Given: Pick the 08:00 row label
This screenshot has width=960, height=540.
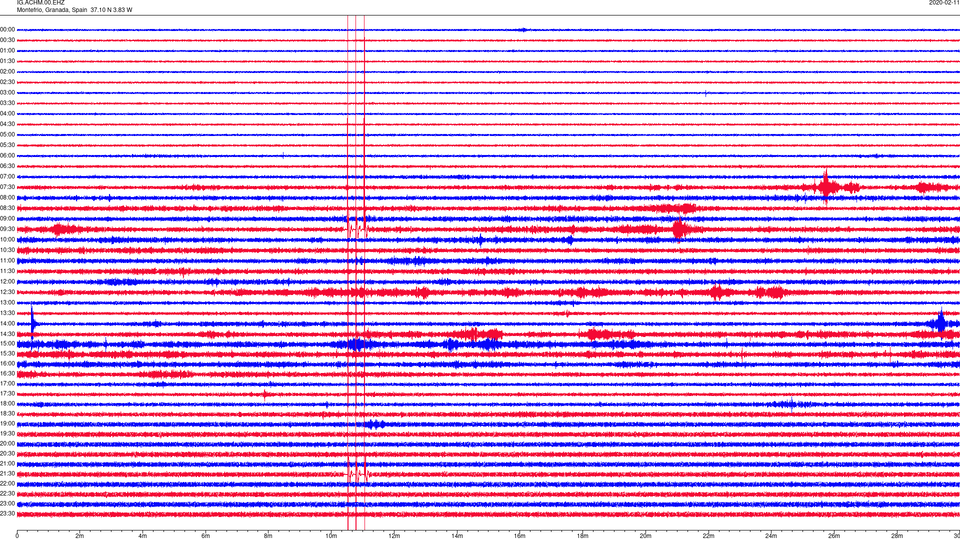Looking at the screenshot, I should tap(8, 198).
